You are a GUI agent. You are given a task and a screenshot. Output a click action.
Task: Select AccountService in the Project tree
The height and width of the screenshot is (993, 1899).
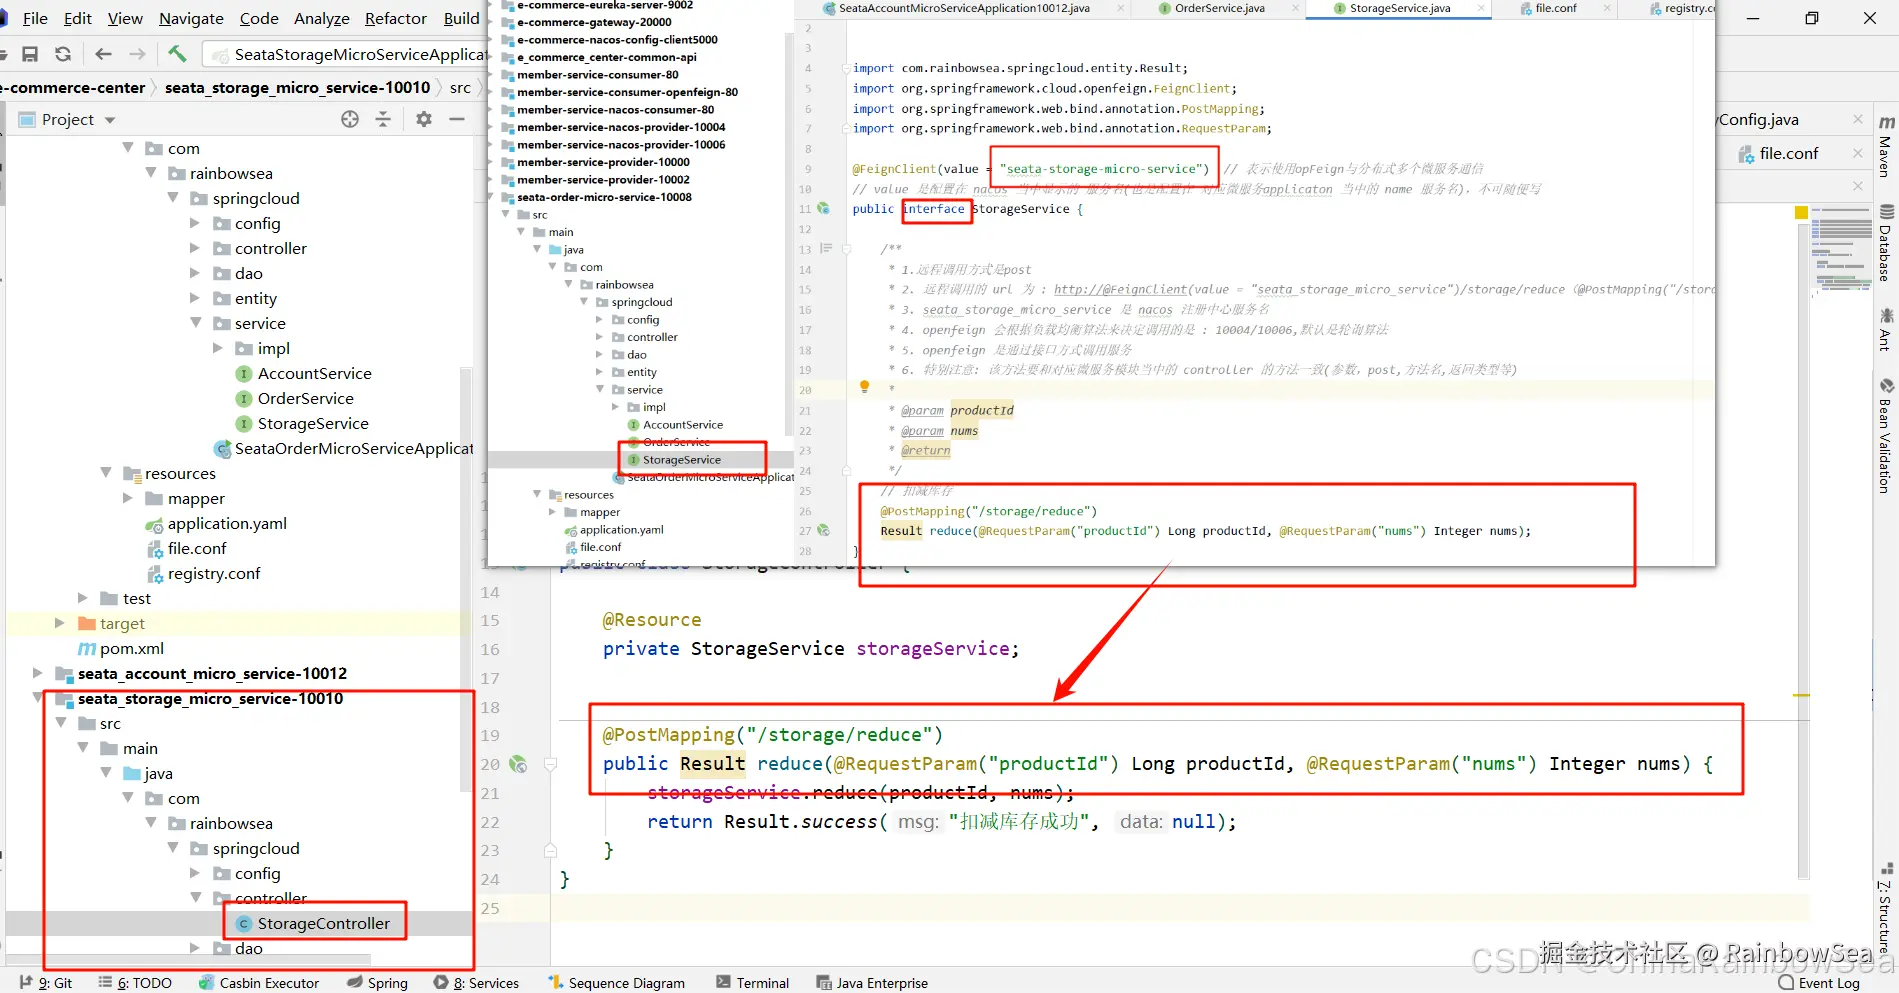pos(314,373)
